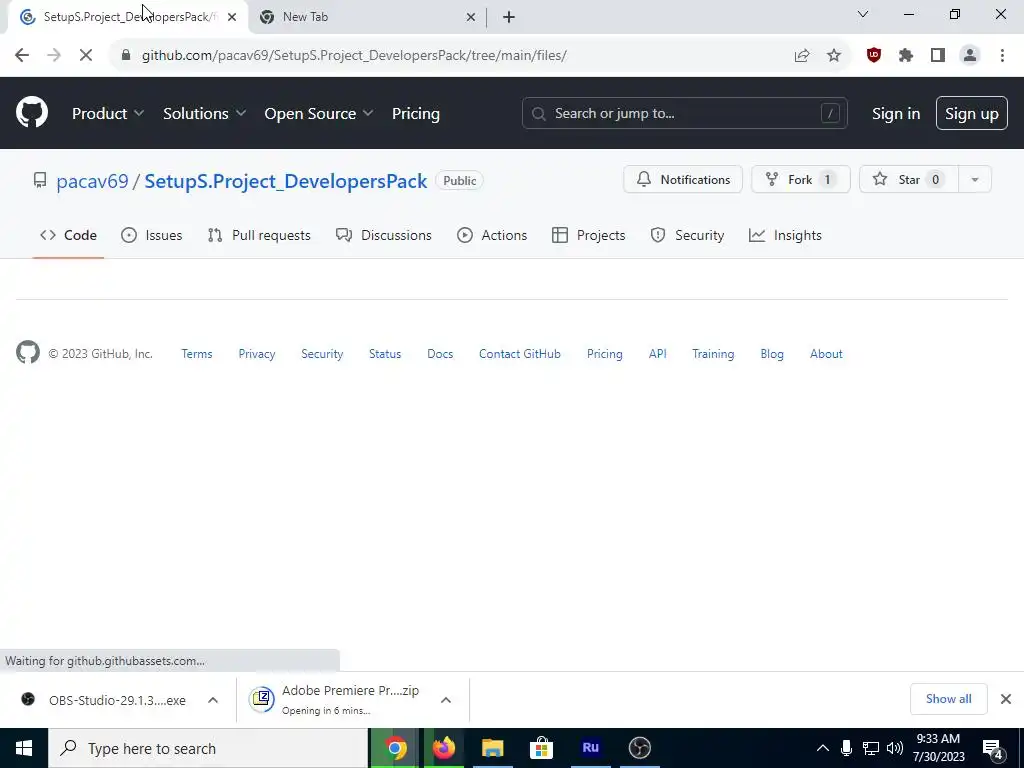Check GitHub Status footer link
The height and width of the screenshot is (768, 1024).
(385, 354)
